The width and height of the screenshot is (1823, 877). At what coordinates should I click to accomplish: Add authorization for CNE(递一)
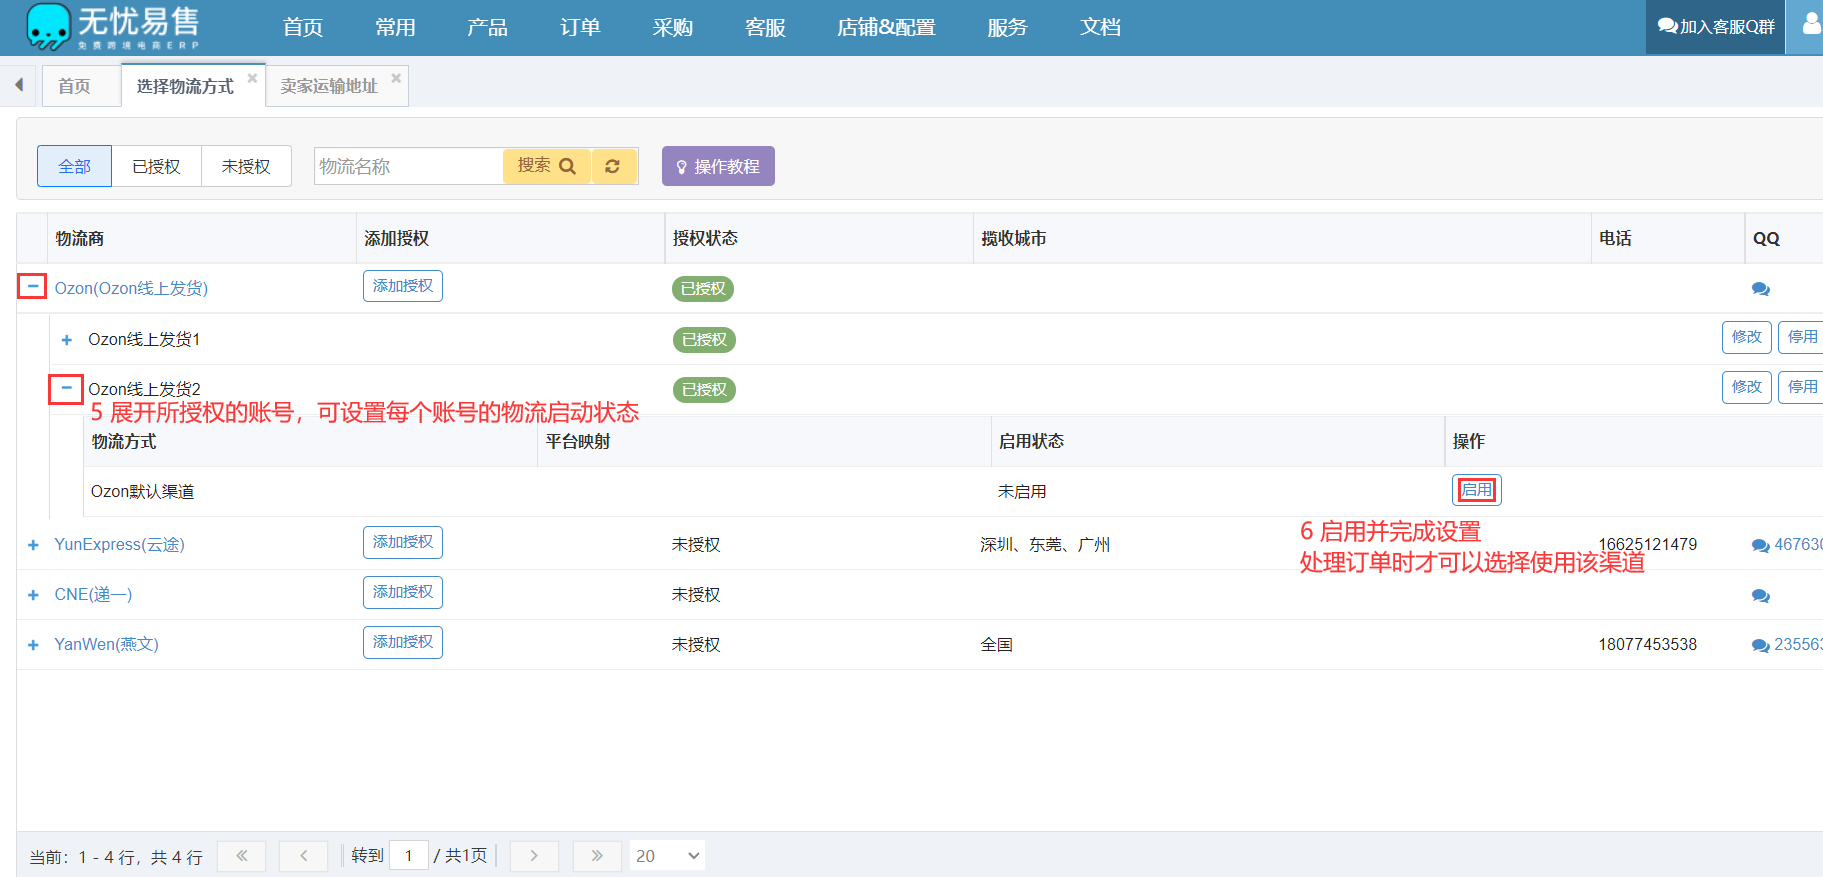(403, 592)
